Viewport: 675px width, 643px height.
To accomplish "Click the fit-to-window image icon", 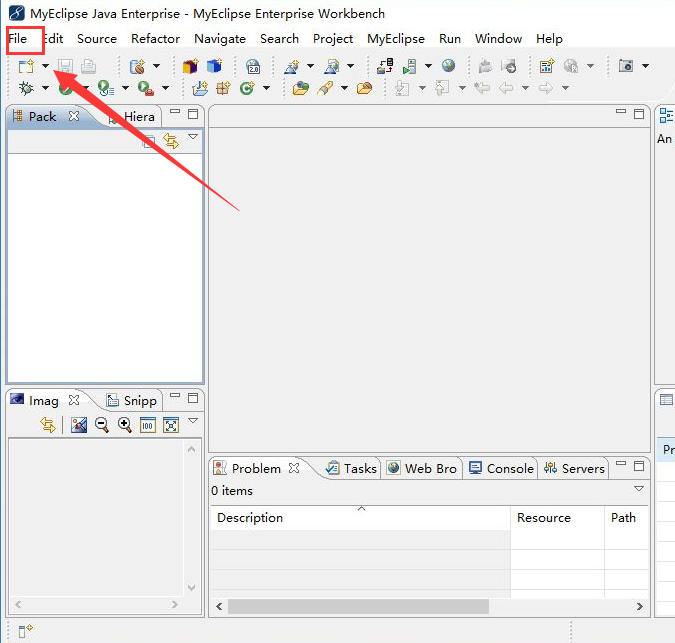I will coord(171,425).
